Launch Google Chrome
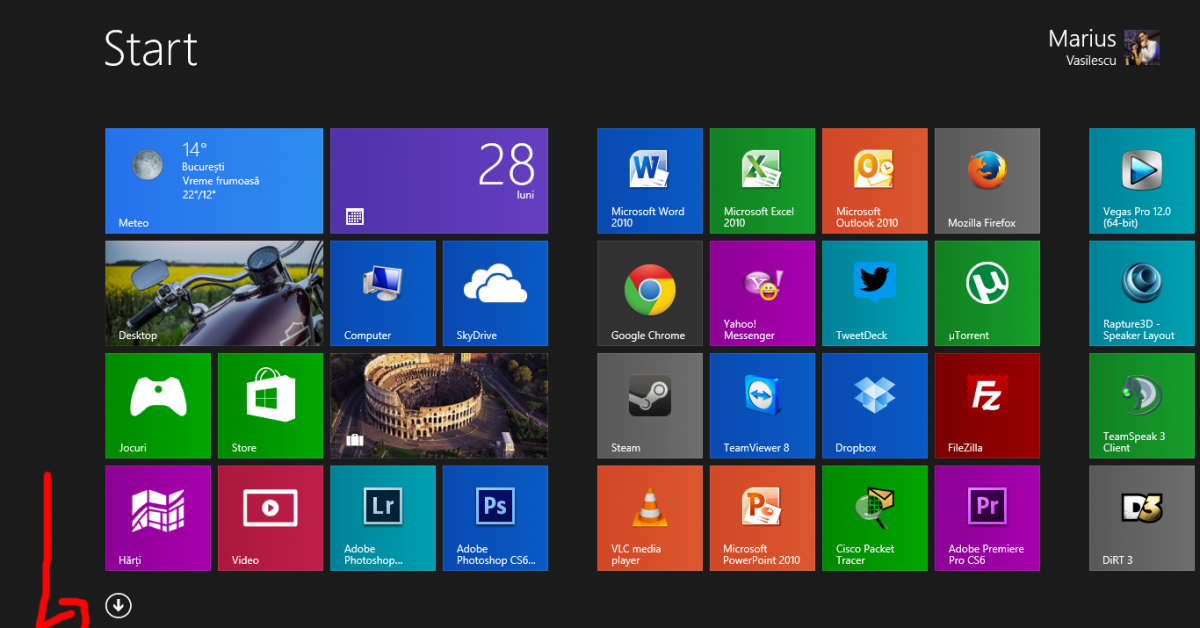This screenshot has height=628, width=1200. [x=650, y=293]
